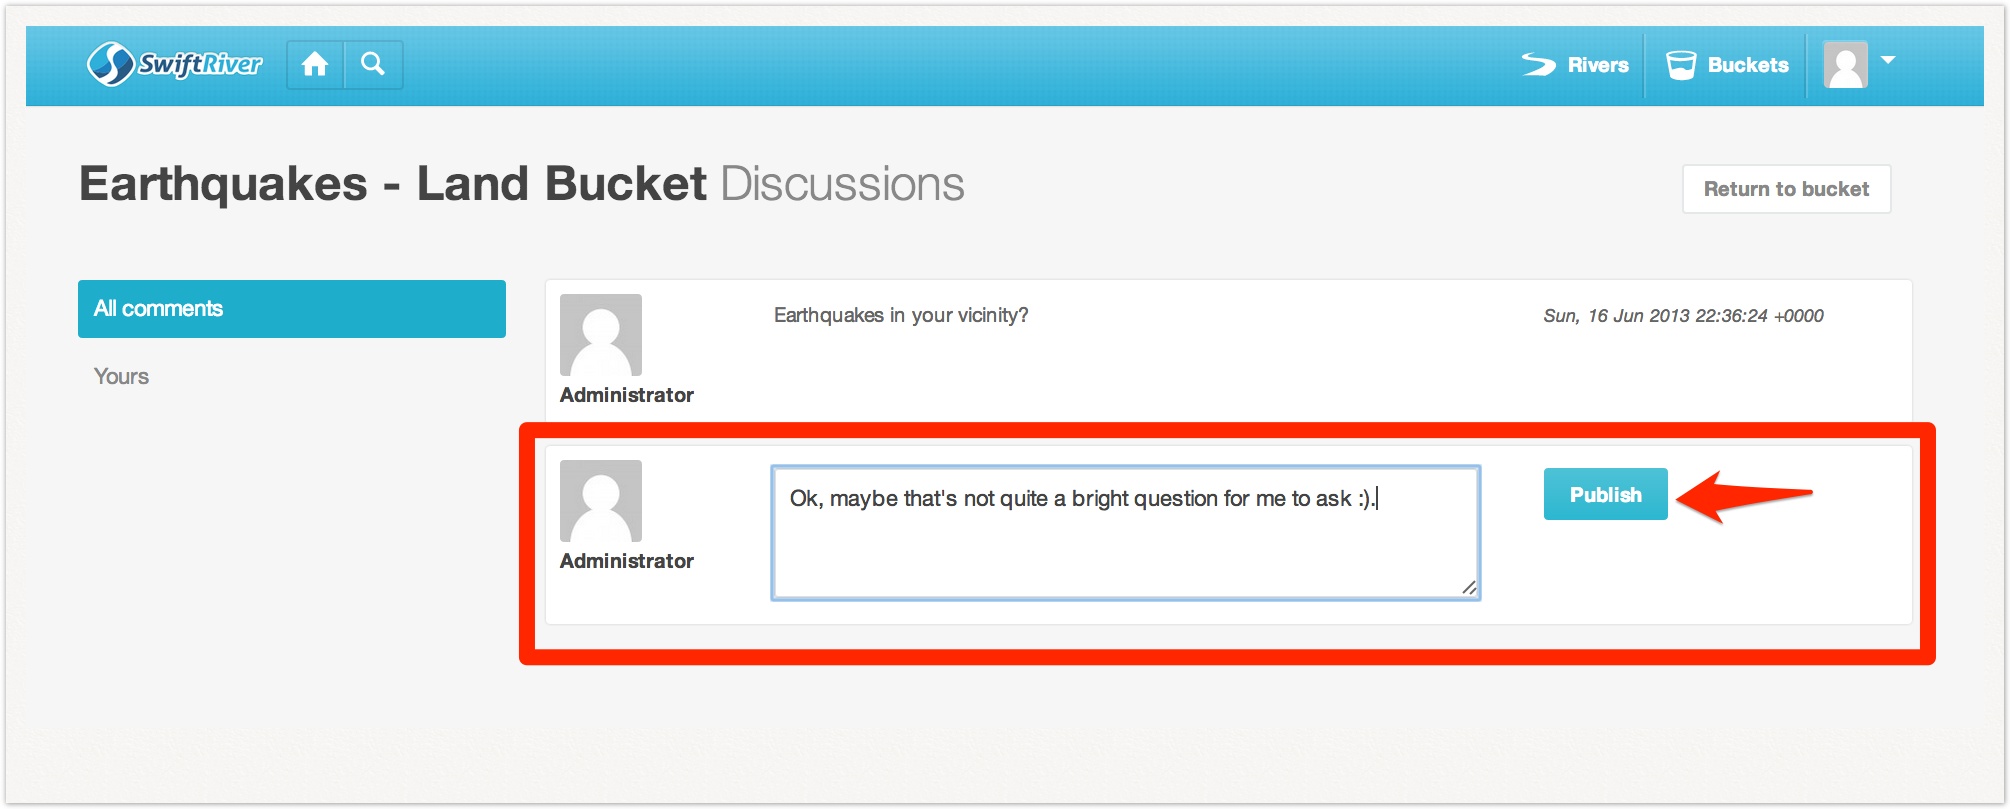Click the user avatar in the header
2010x809 pixels.
pyautogui.click(x=1845, y=65)
